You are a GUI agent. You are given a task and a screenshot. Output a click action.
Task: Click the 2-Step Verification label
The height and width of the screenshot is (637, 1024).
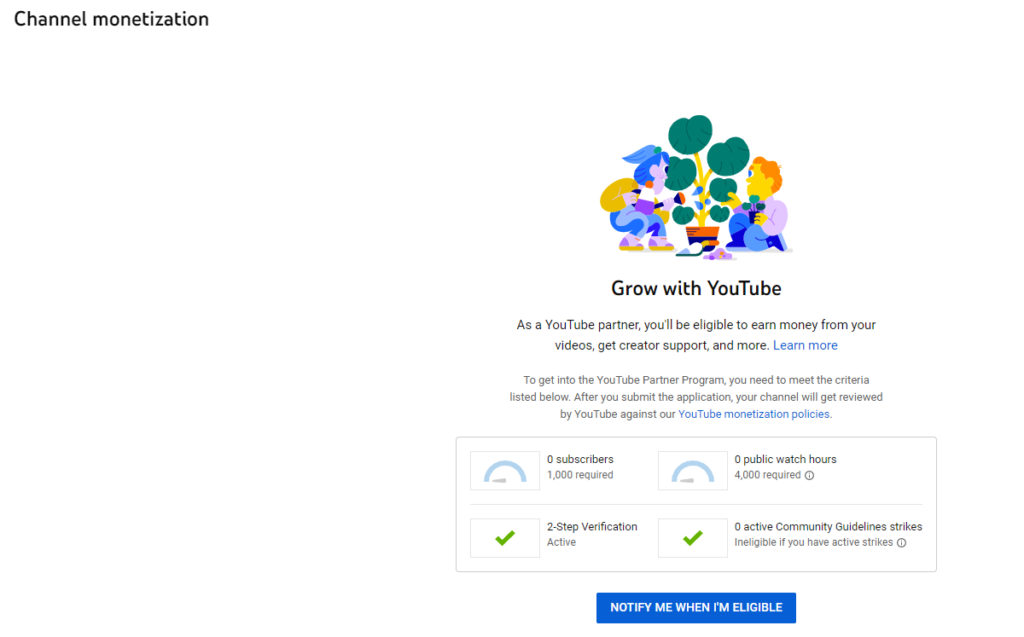592,526
